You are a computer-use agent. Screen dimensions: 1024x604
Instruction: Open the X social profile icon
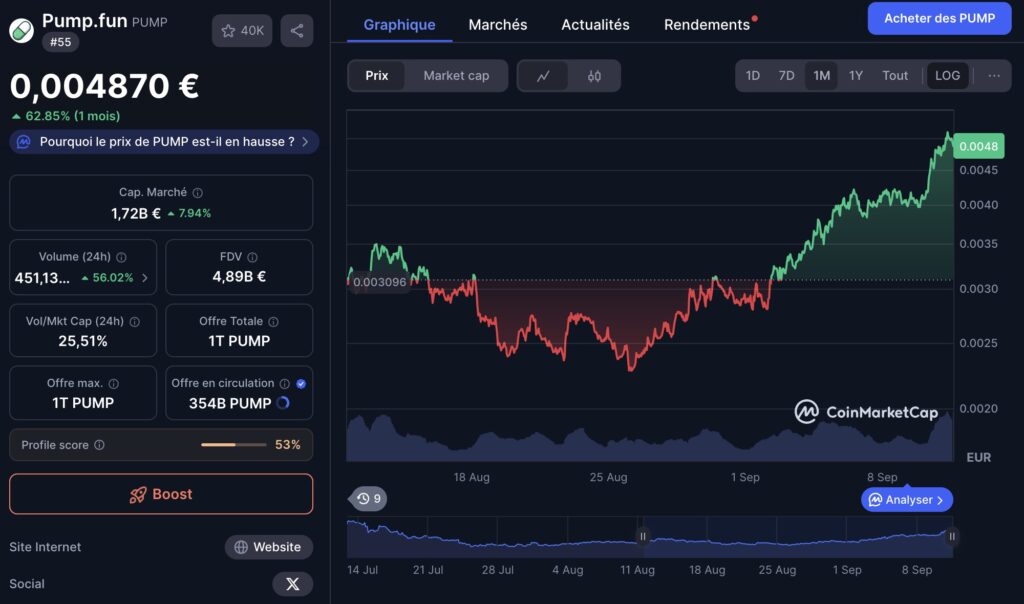[x=293, y=584]
